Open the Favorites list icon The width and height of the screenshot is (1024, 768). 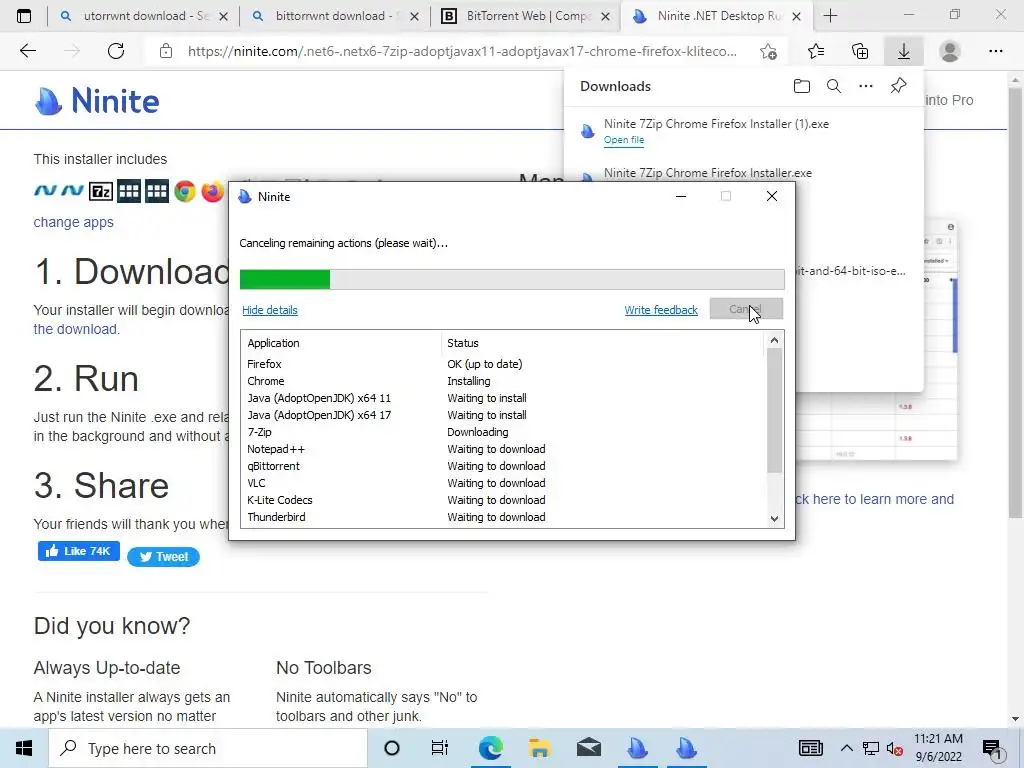pyautogui.click(x=816, y=51)
